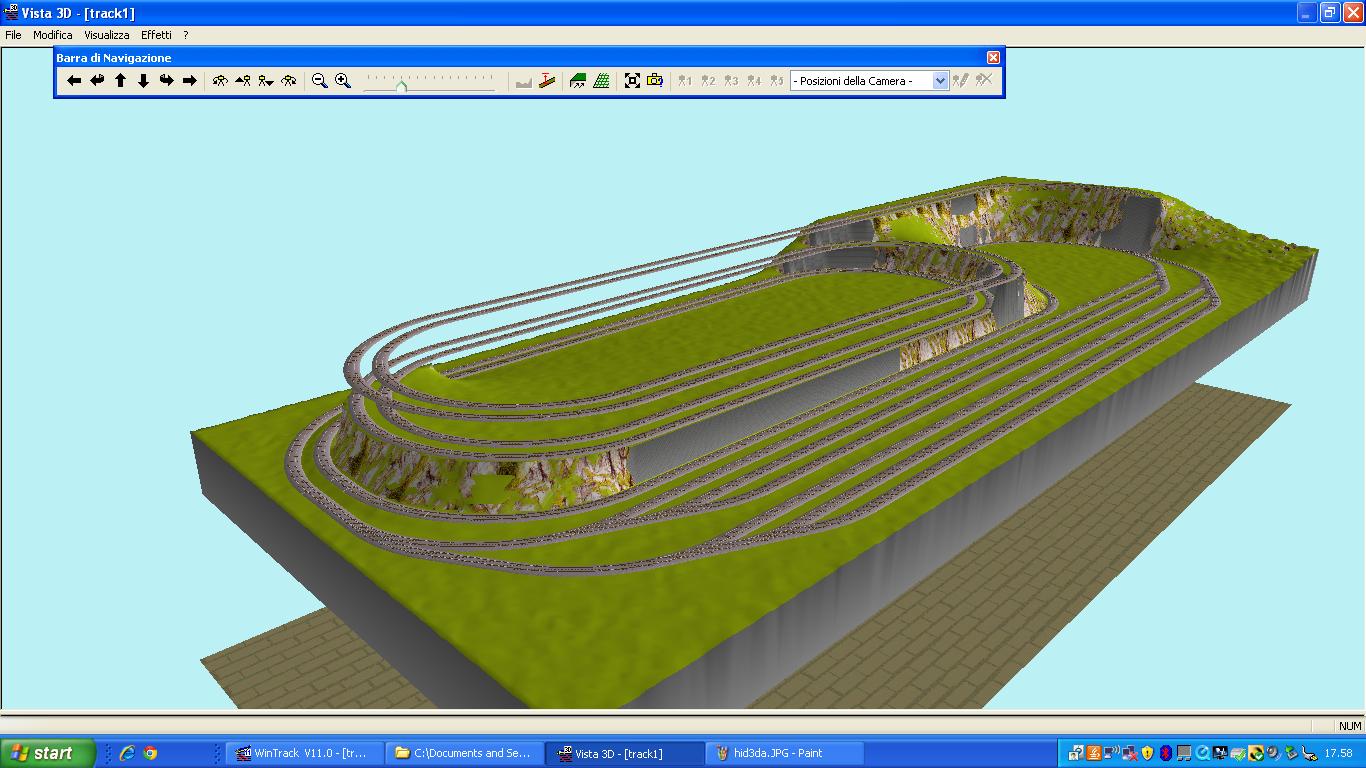Click the grayed landscape profile icon

click(524, 81)
